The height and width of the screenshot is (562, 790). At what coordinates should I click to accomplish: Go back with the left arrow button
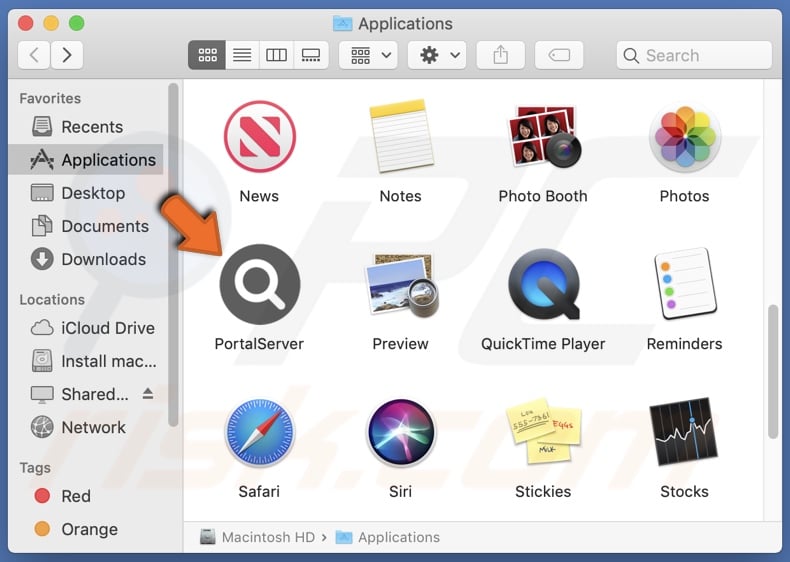point(34,54)
